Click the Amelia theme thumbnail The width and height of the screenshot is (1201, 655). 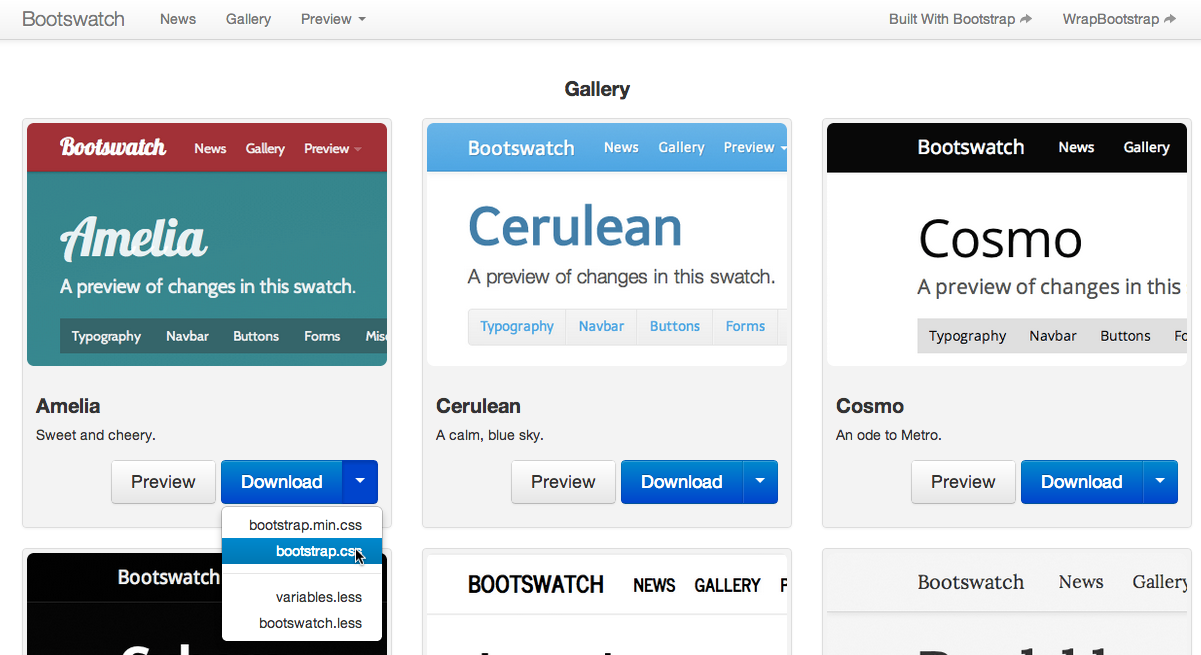(x=207, y=244)
